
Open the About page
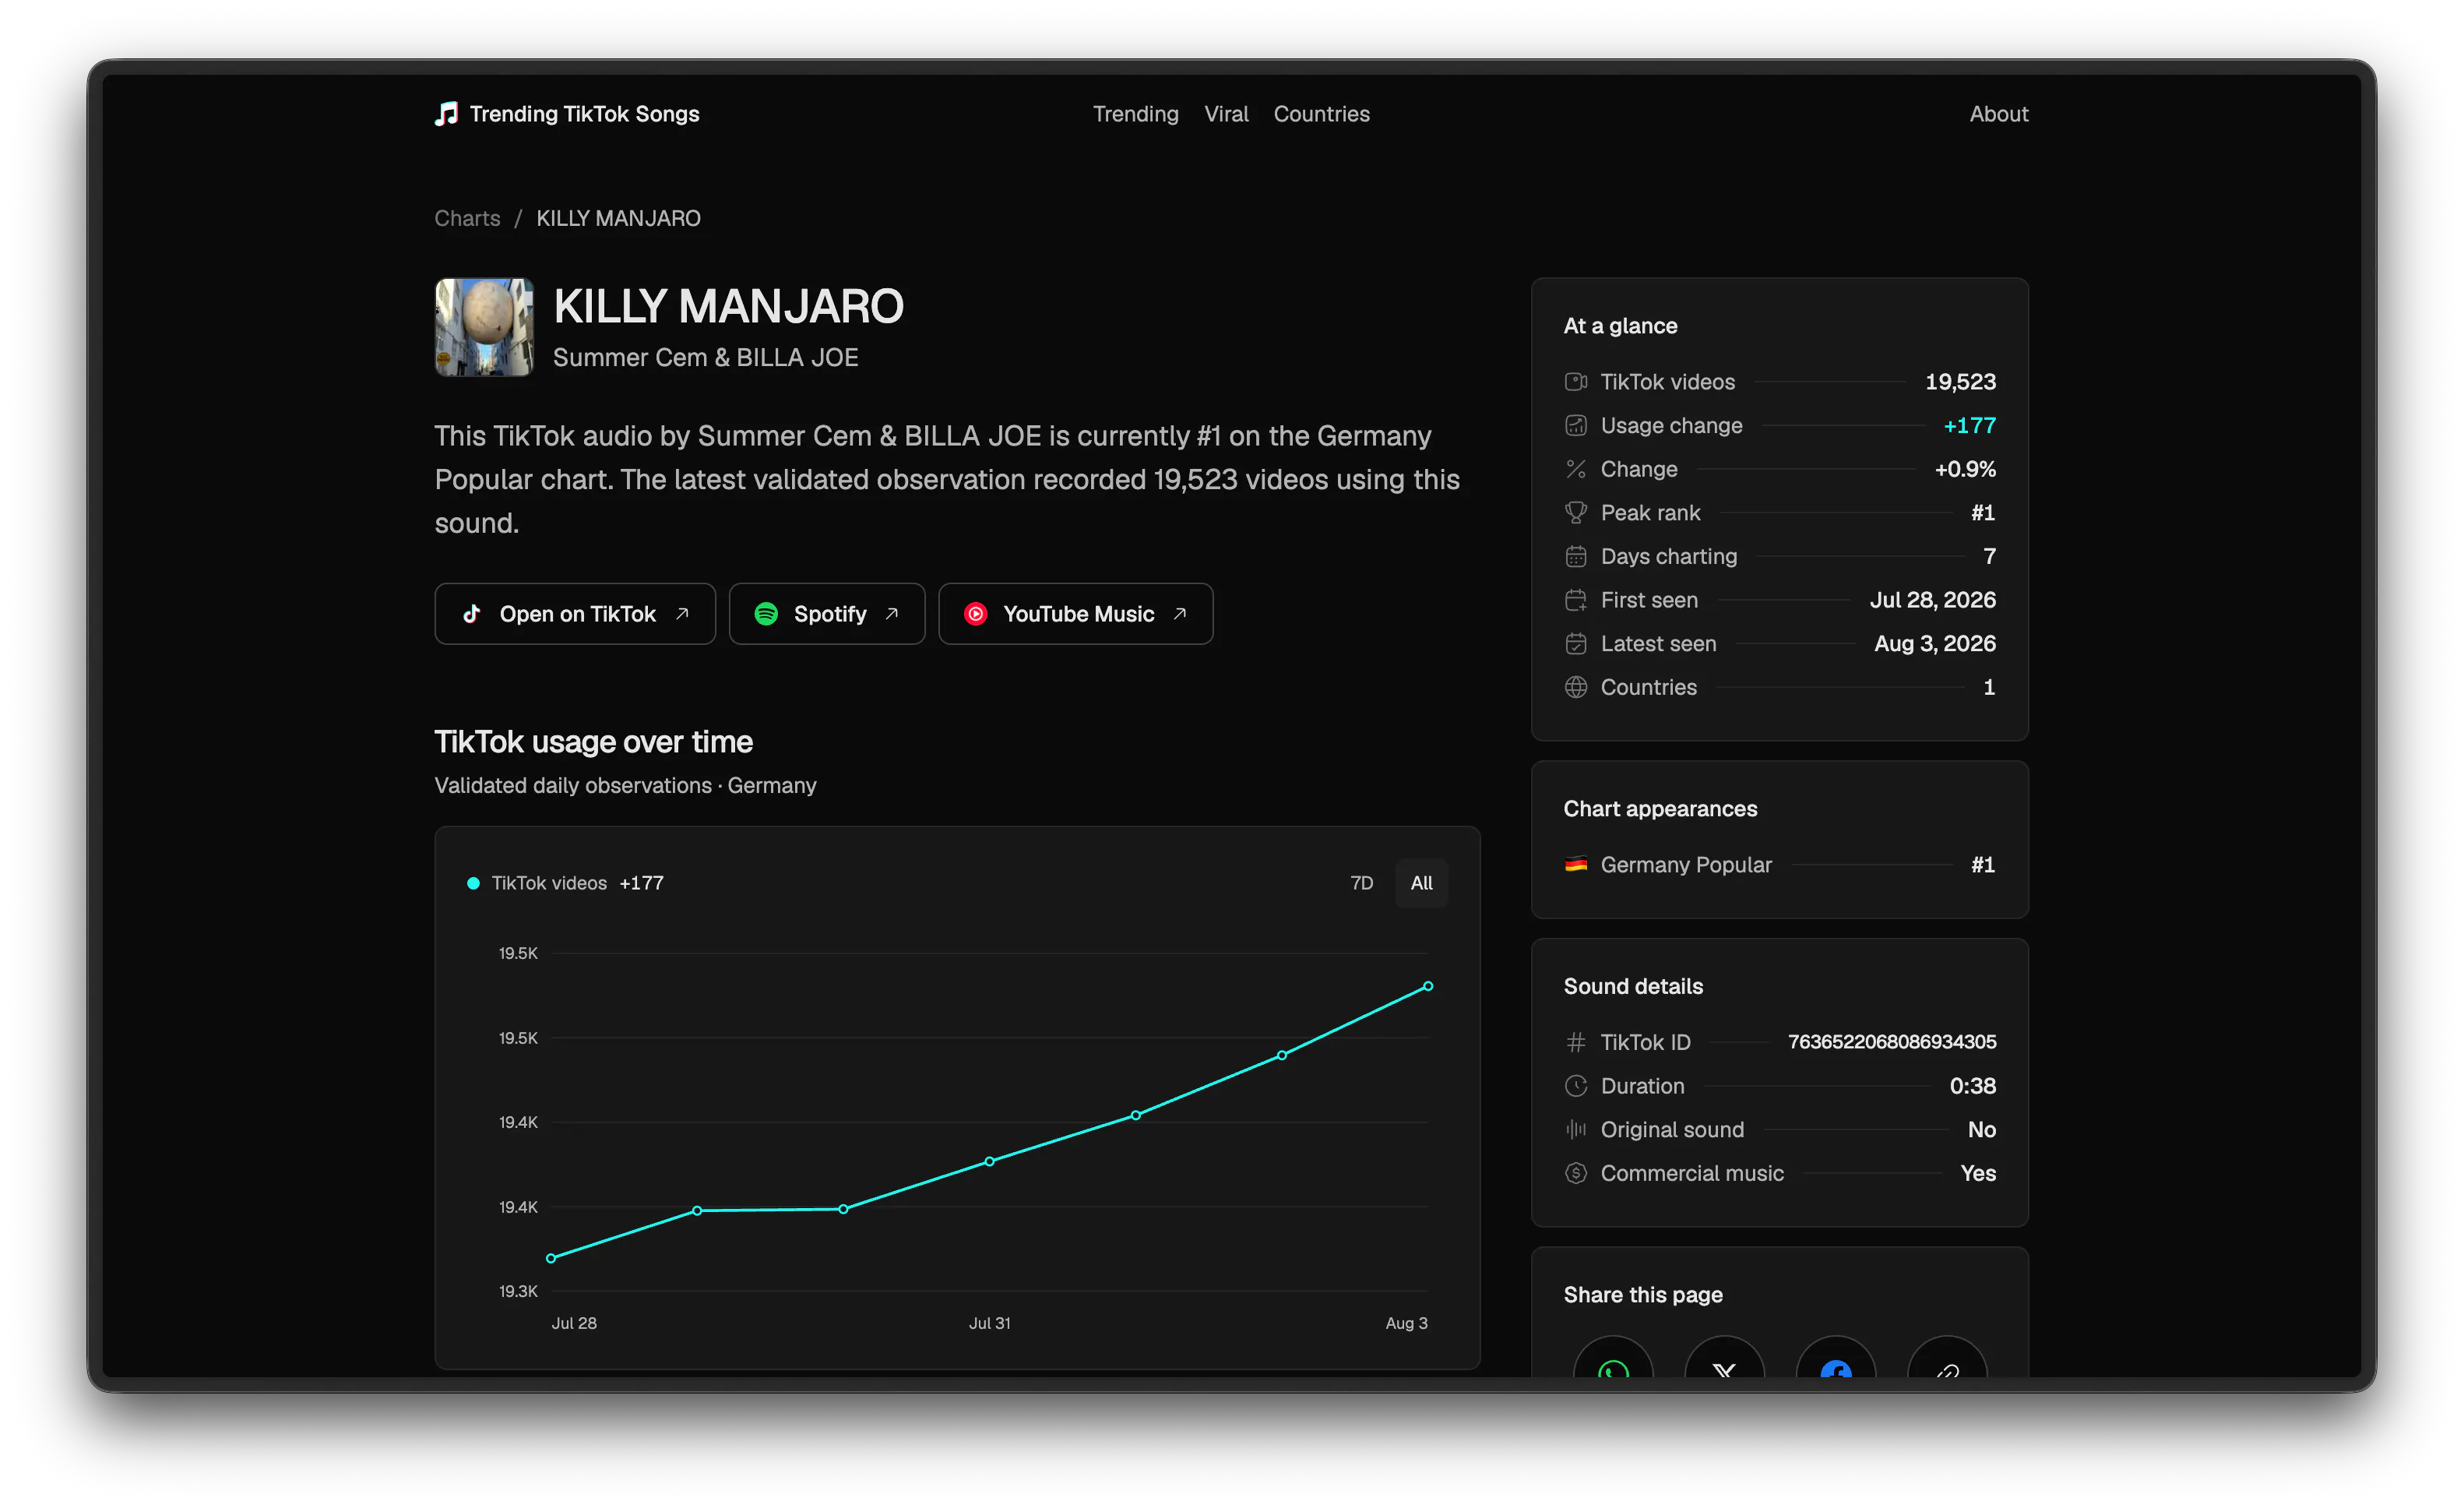1998,114
